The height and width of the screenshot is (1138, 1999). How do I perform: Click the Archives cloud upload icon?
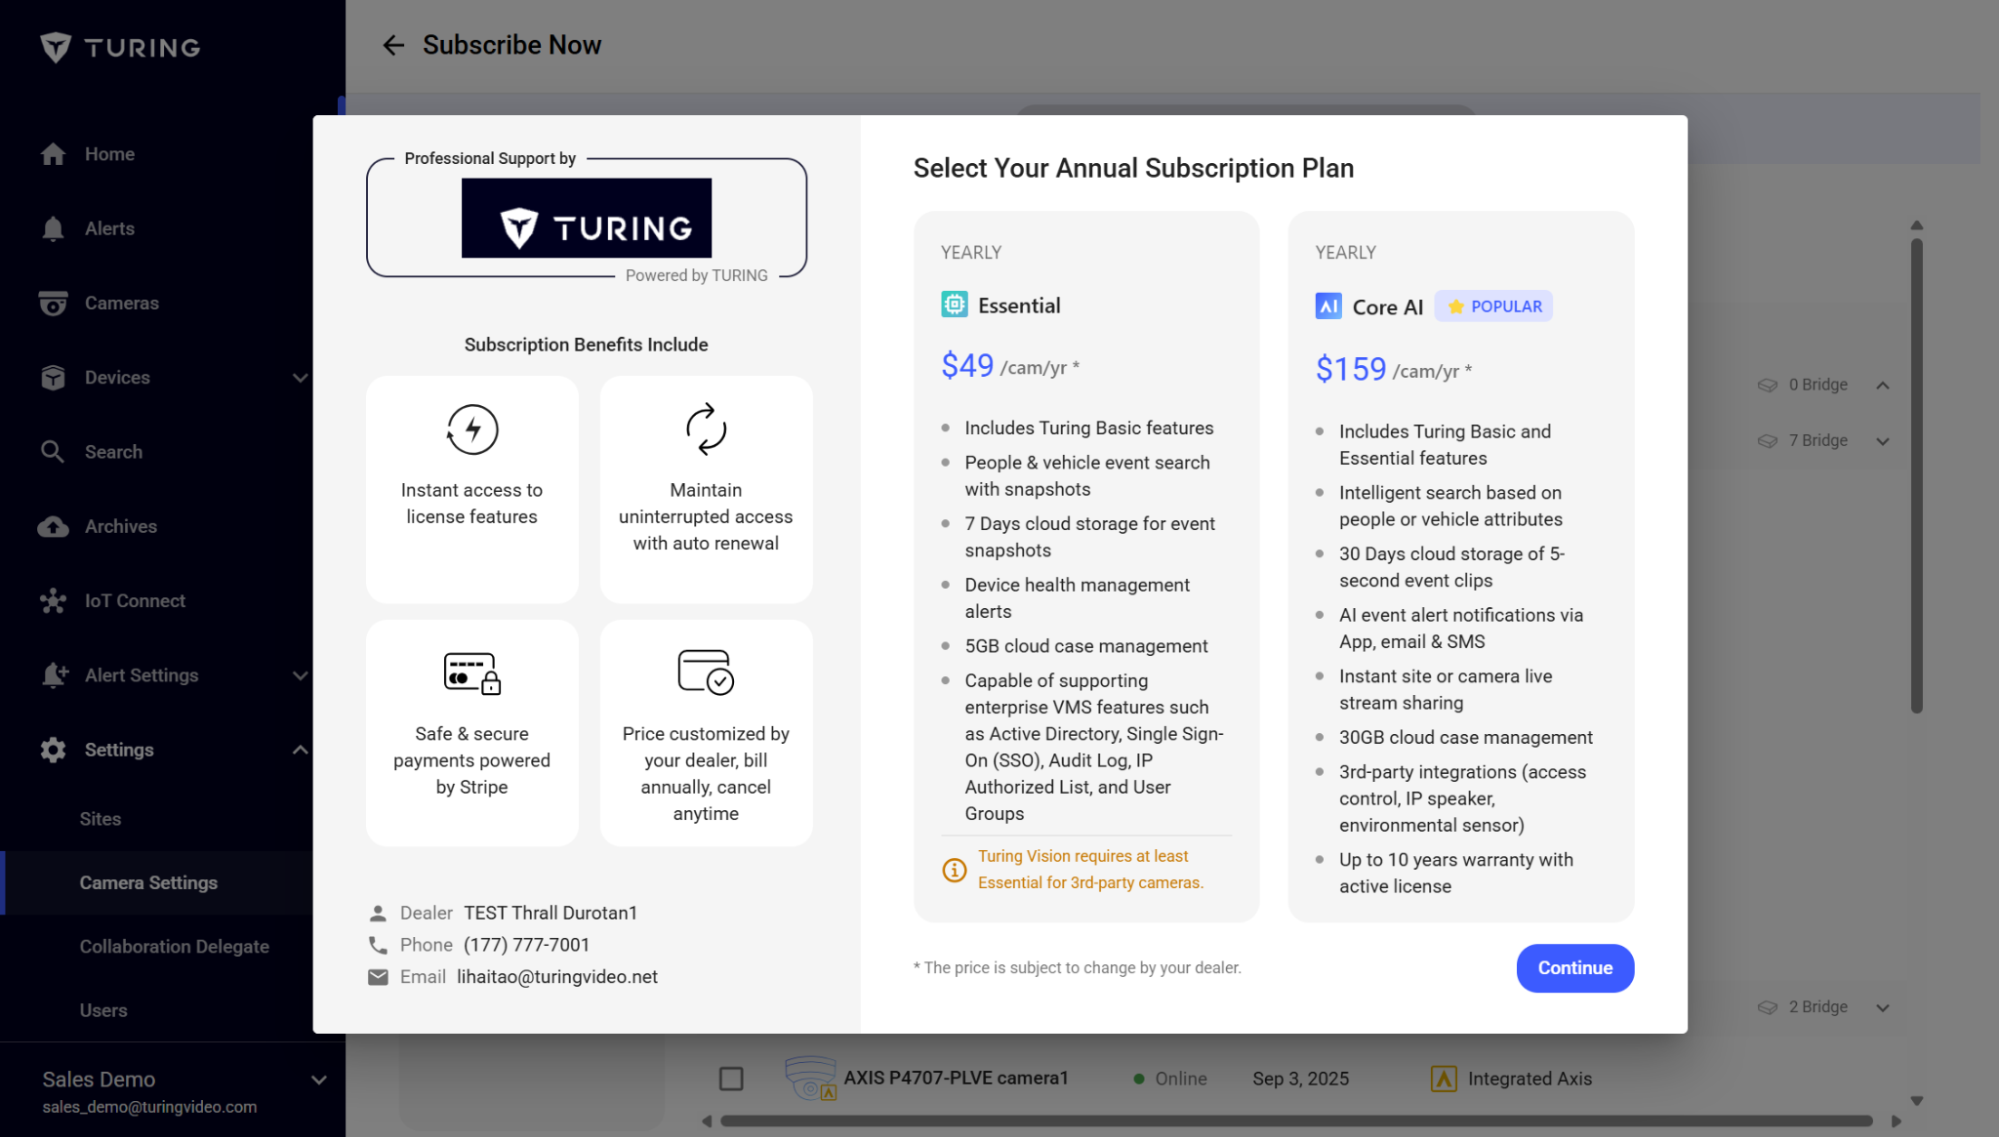pos(53,527)
